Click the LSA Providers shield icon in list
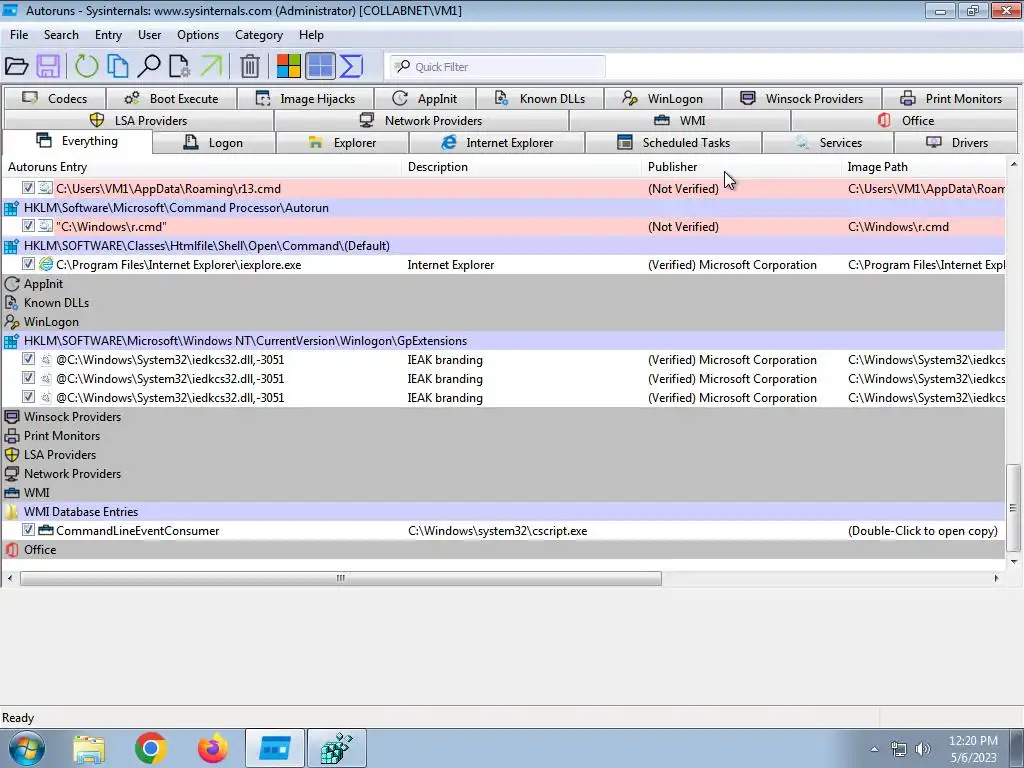 (12, 455)
